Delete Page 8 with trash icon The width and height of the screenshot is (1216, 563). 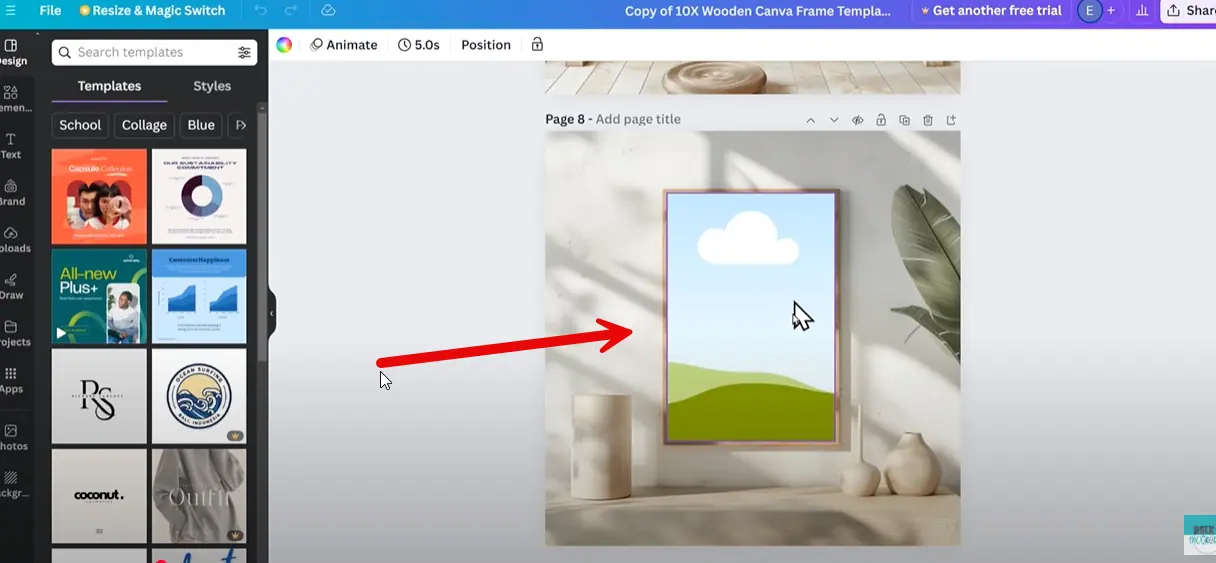(928, 120)
